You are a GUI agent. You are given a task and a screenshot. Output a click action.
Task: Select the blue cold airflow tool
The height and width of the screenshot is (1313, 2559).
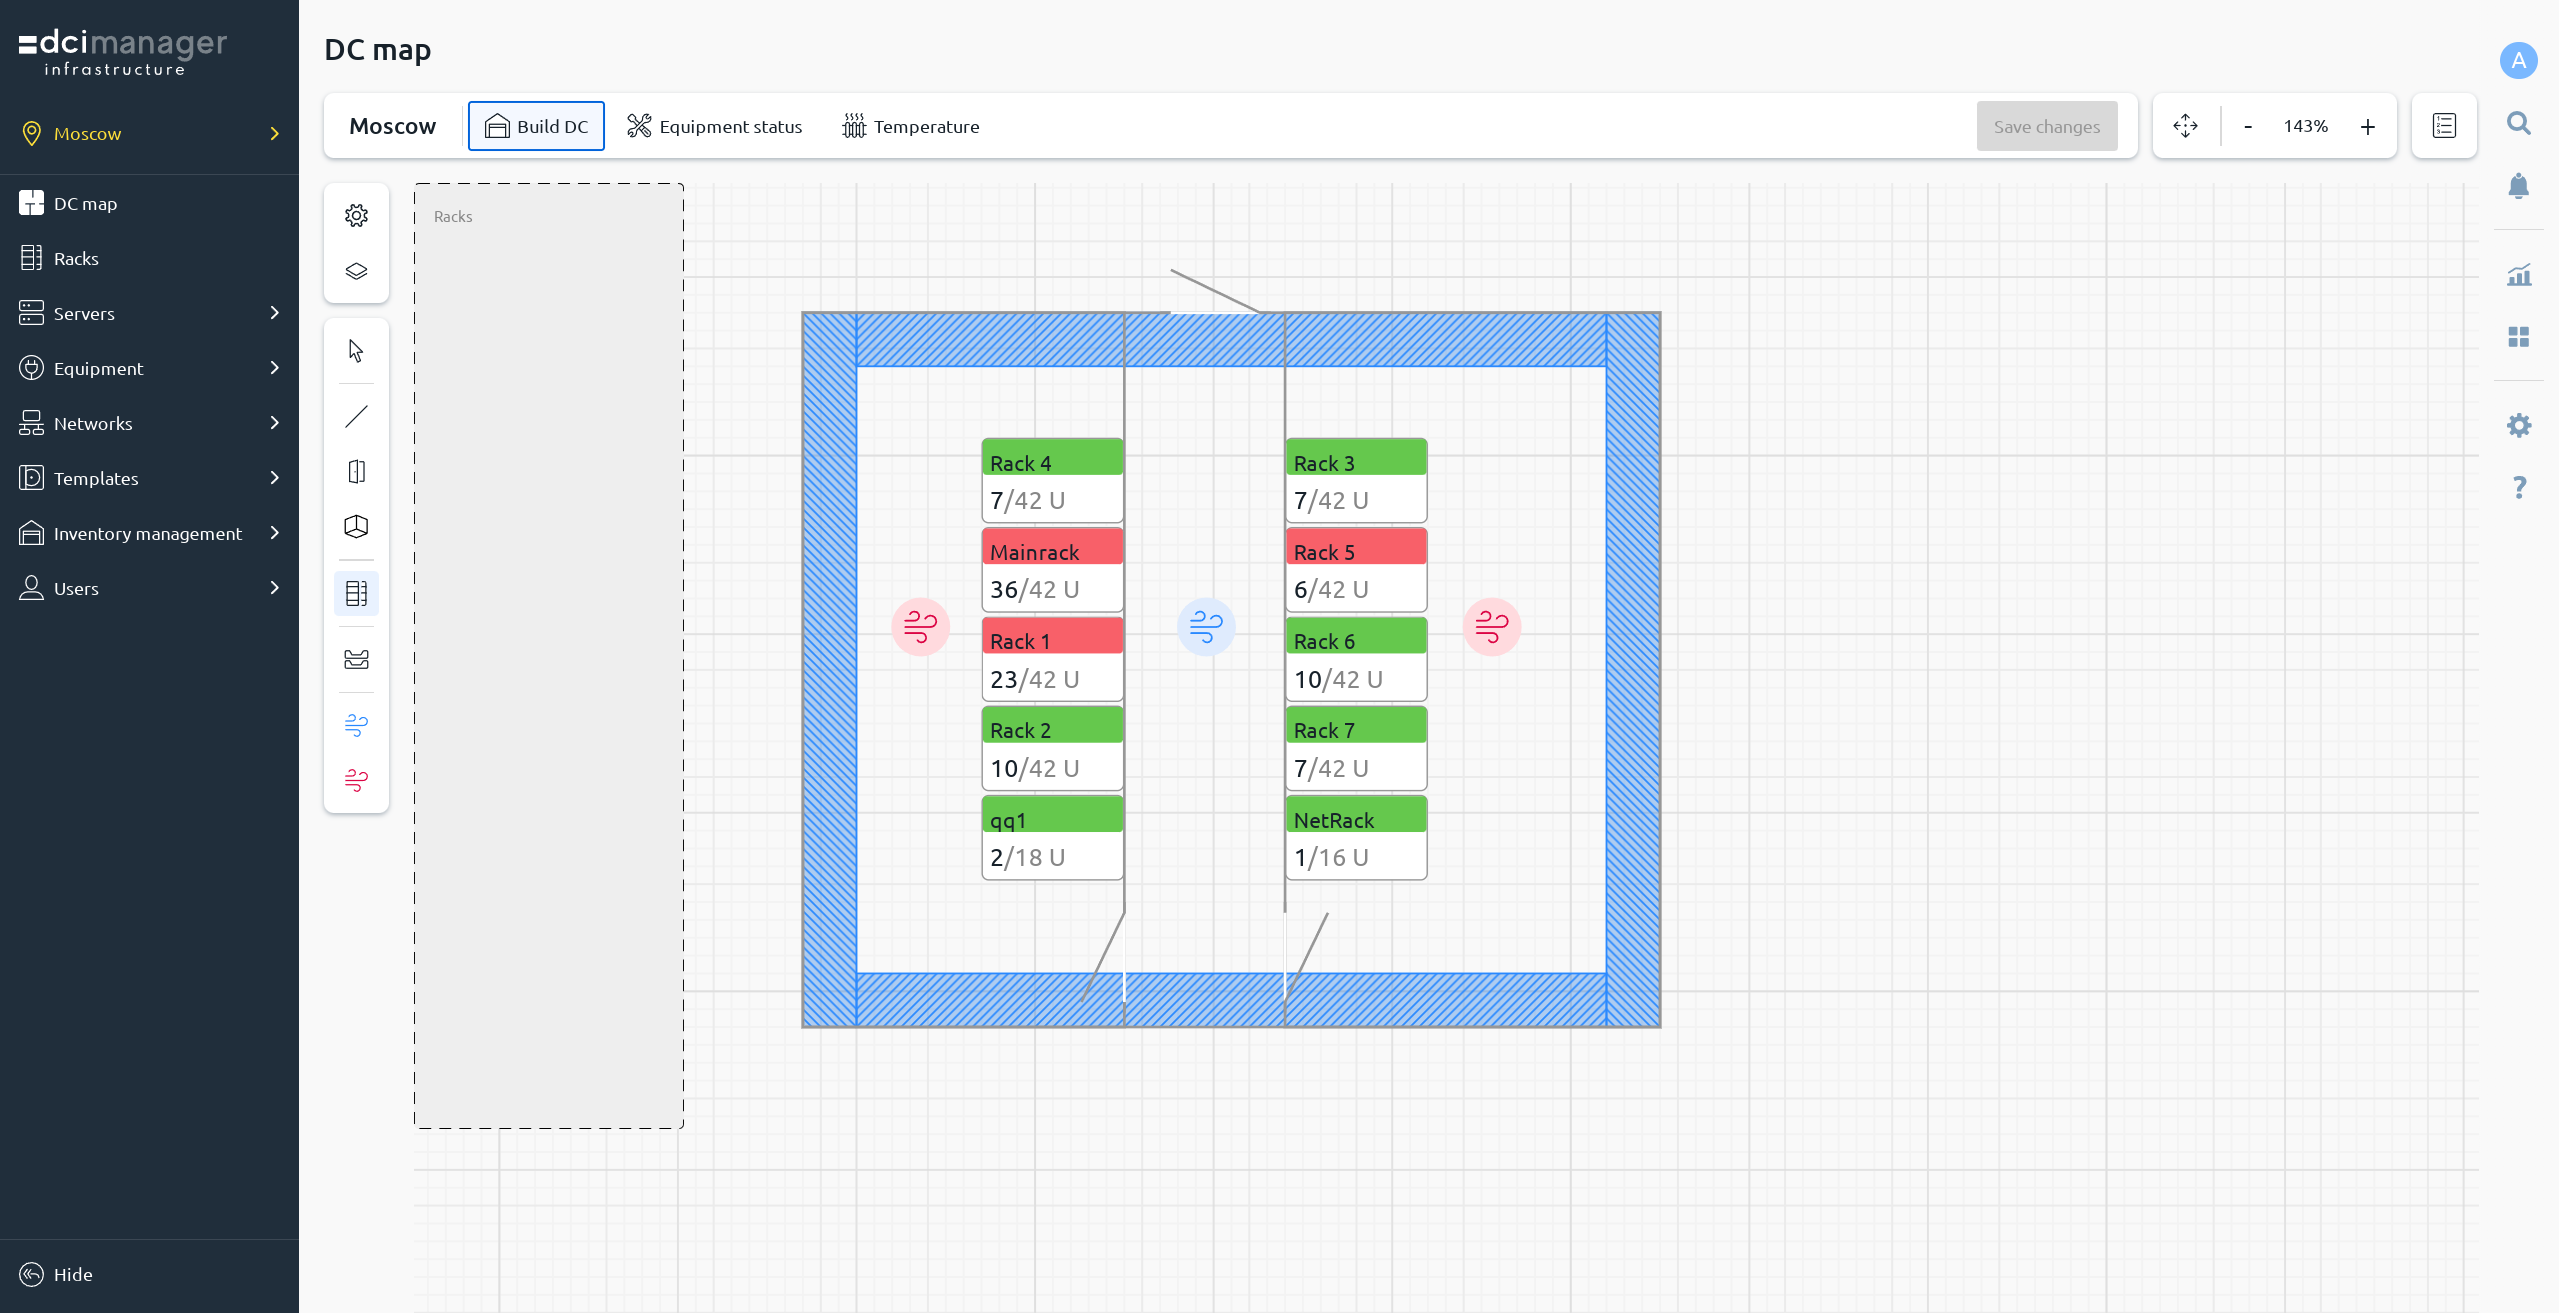pos(356,725)
